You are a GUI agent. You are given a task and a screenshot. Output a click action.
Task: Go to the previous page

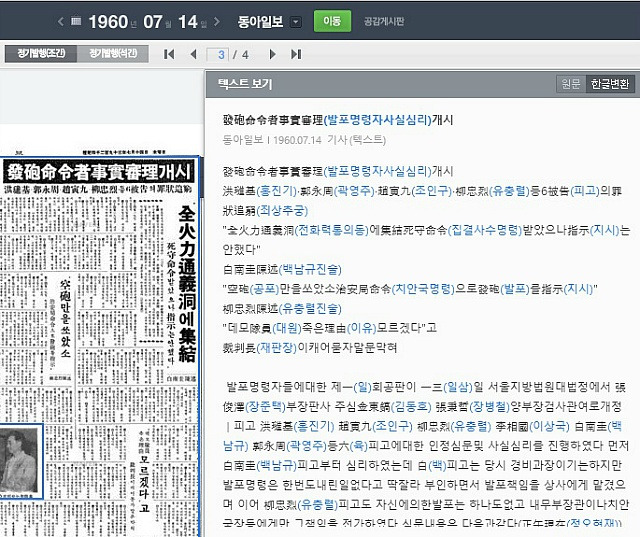(193, 54)
